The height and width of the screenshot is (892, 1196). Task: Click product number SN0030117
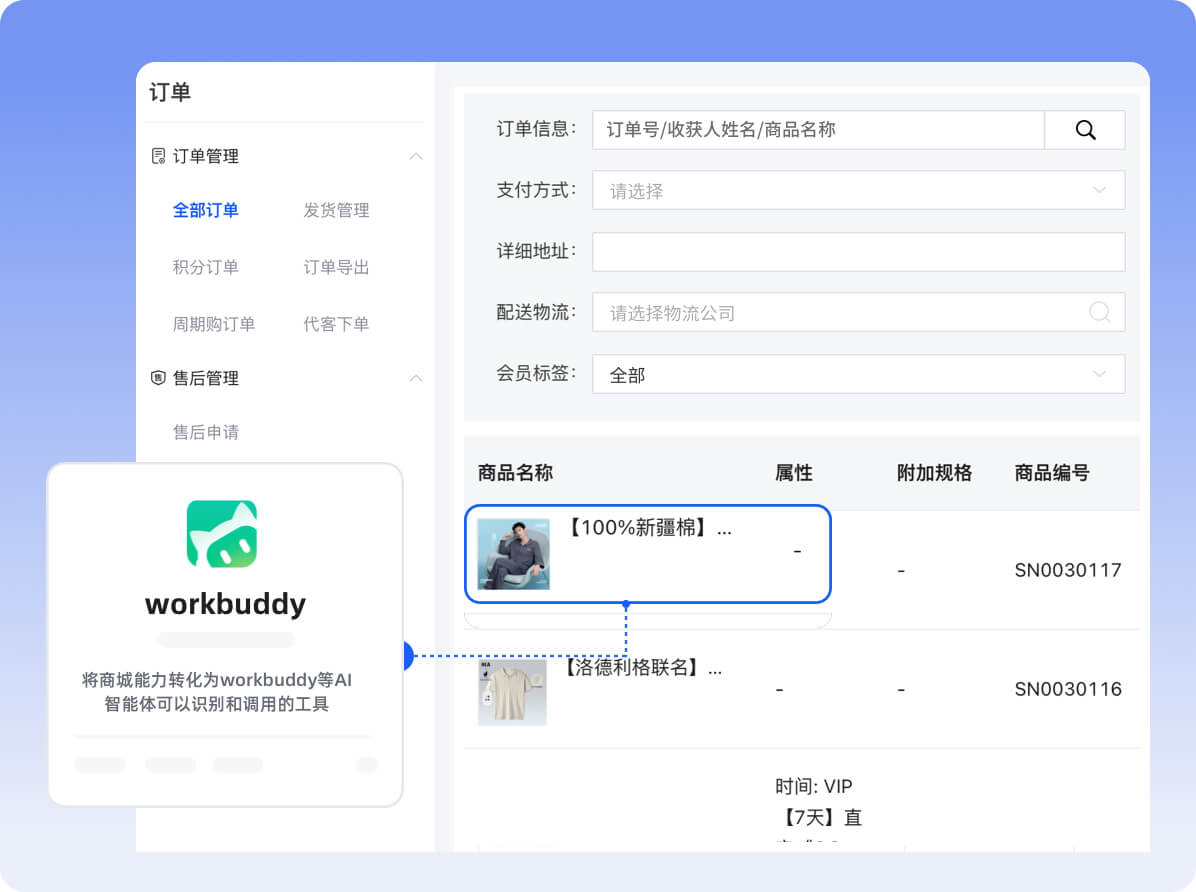[1068, 570]
